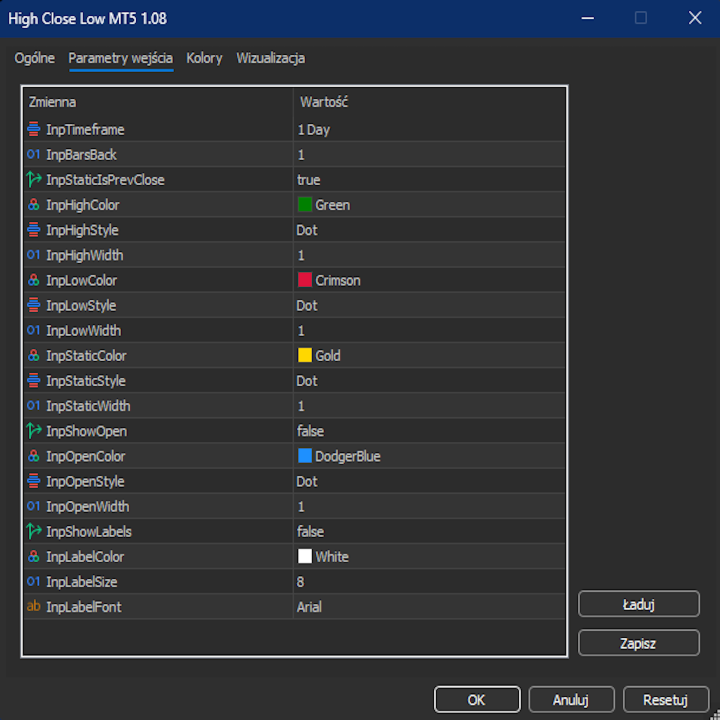Select the InpLabelFont variable name
The image size is (720, 720).
coord(84,607)
